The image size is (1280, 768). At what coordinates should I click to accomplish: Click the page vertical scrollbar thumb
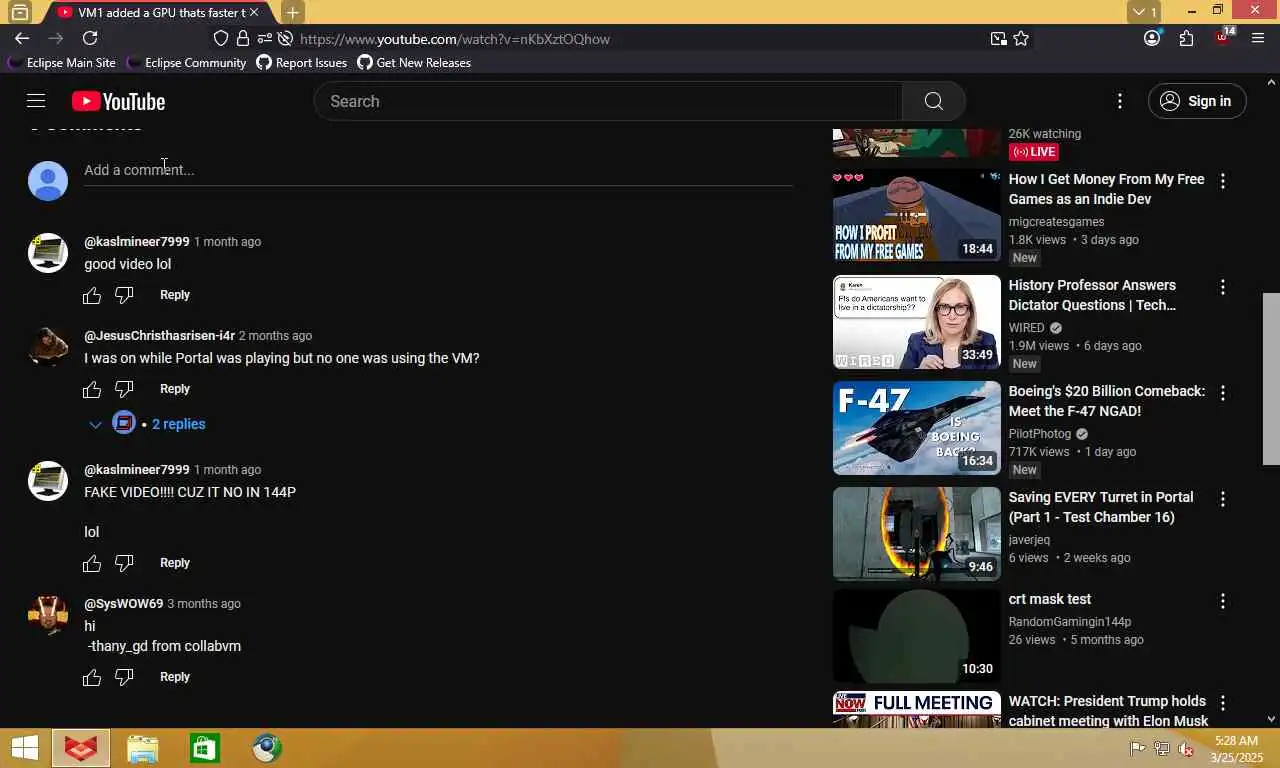coord(1271,378)
